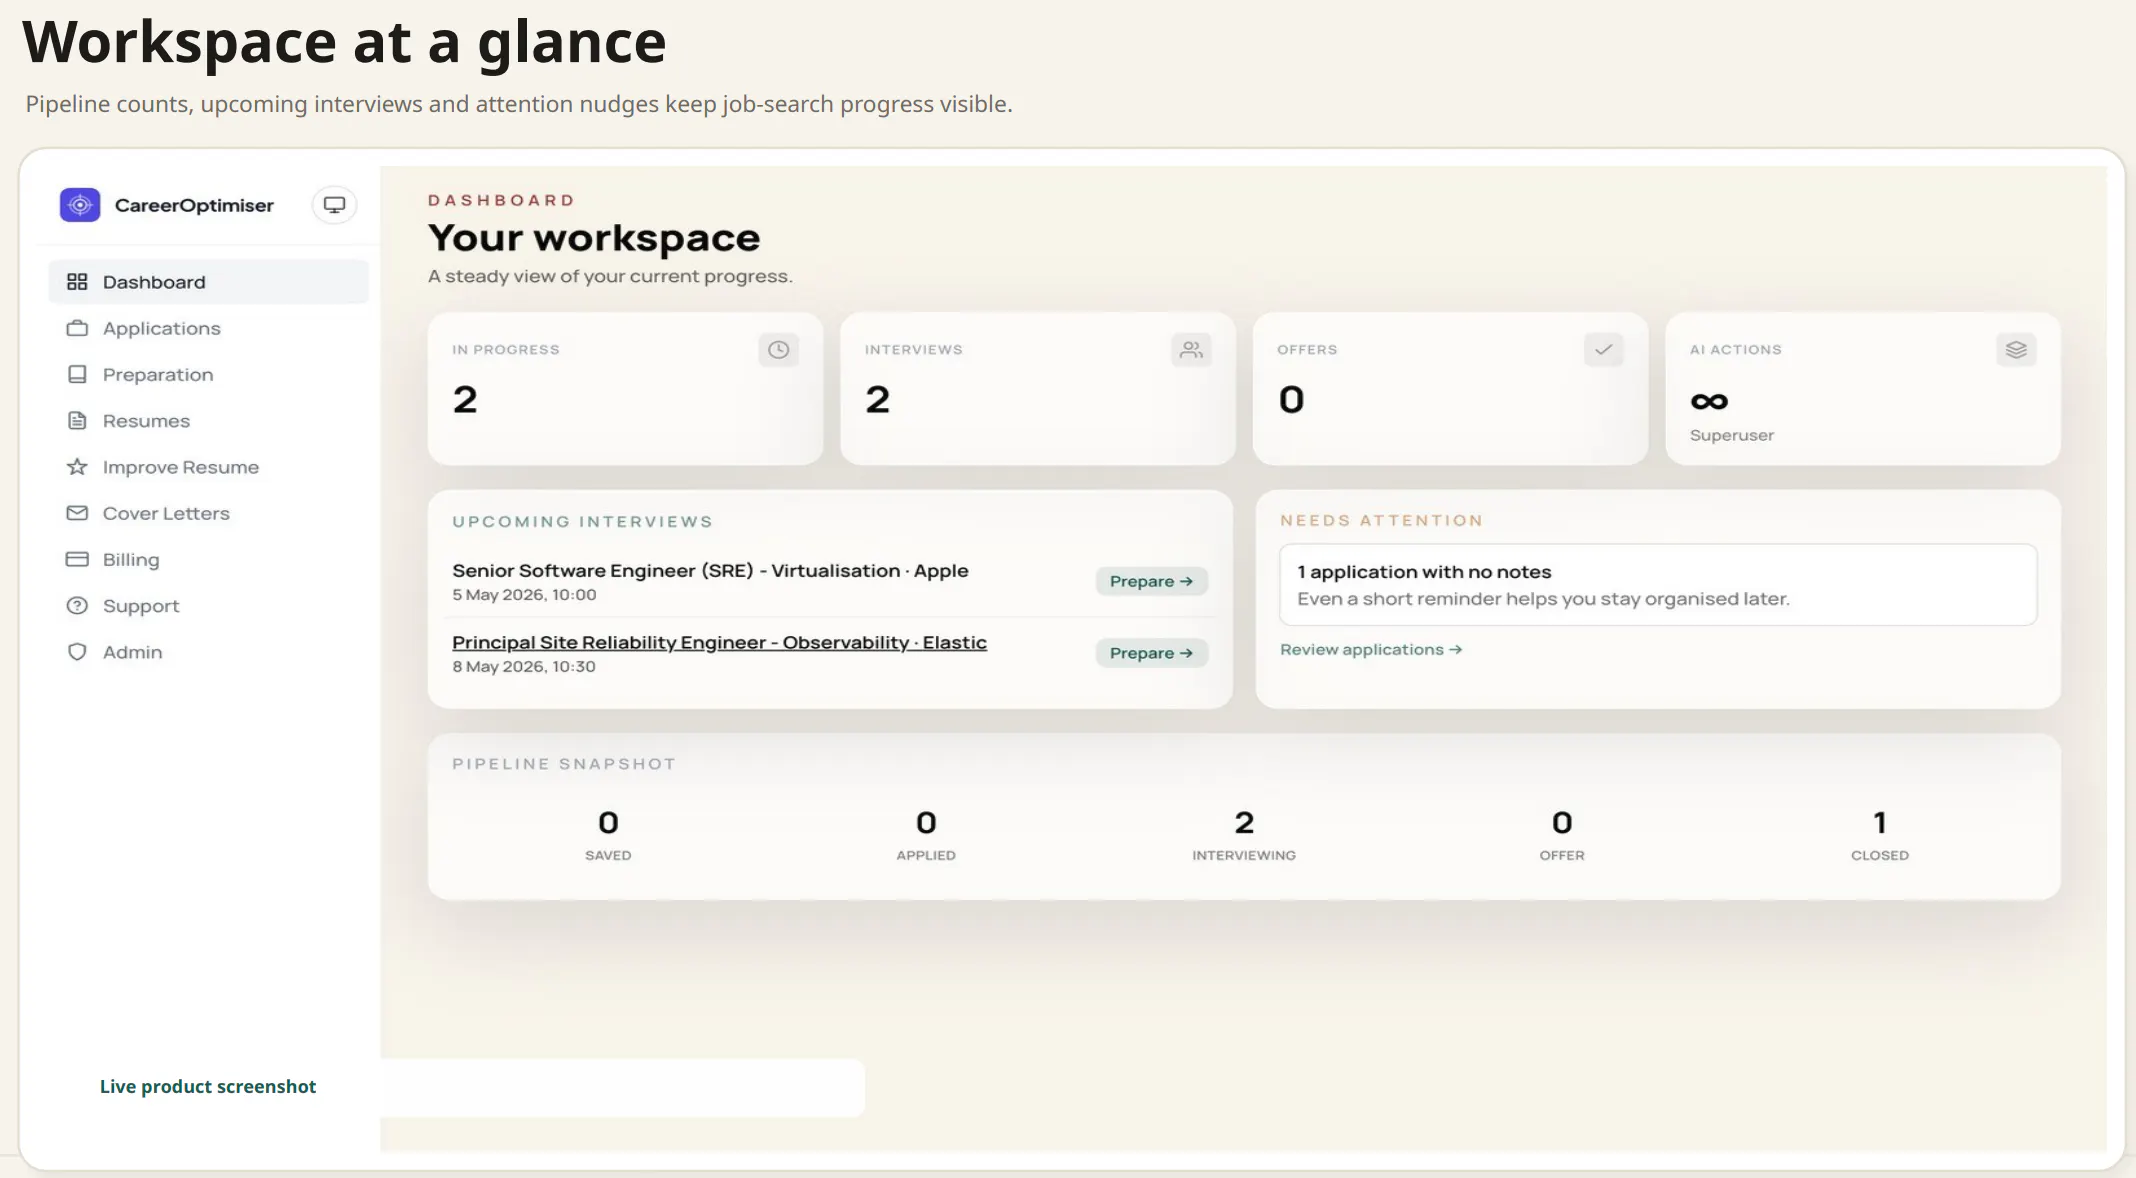The image size is (2136, 1178).
Task: Click 'A steady view of your current progress' subtitle
Action: [x=610, y=276]
